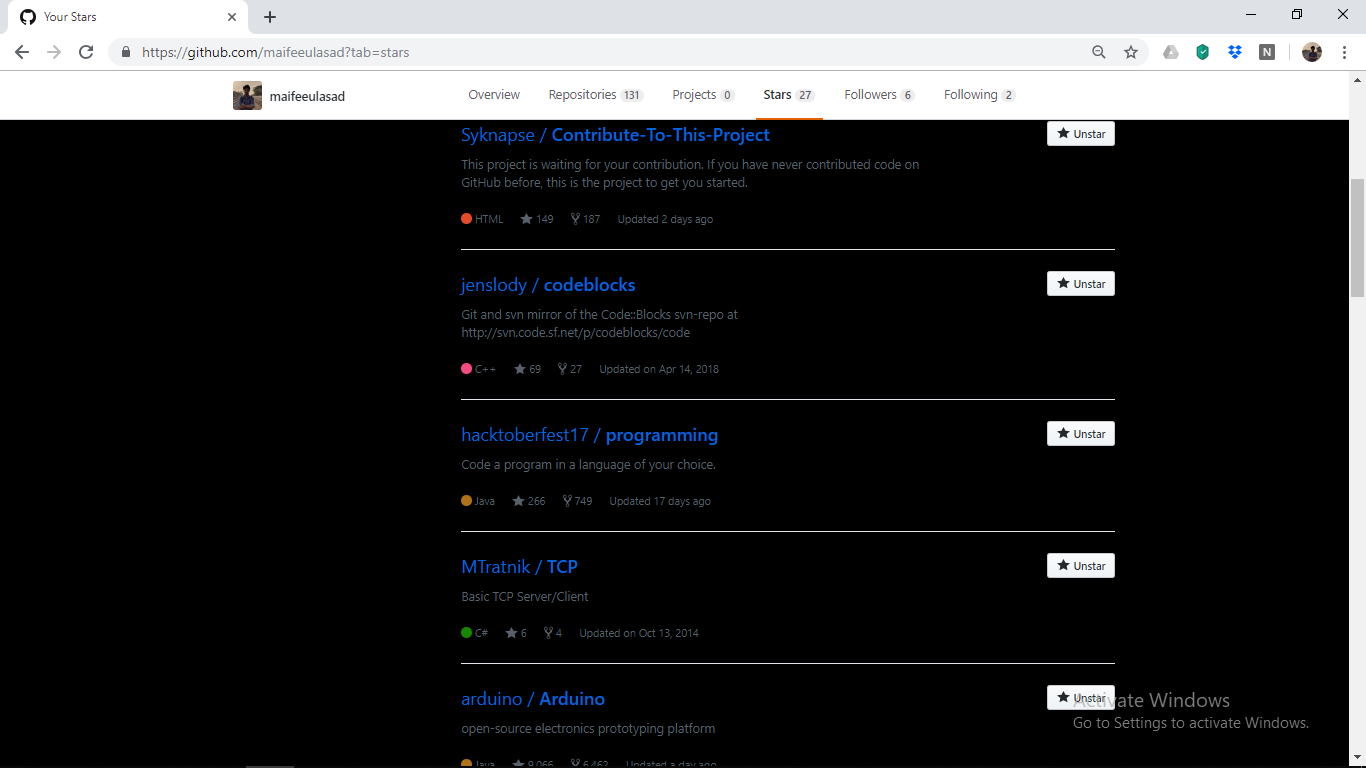Open the Google Drive extension icon
This screenshot has height=768, width=1366.
click(1171, 52)
